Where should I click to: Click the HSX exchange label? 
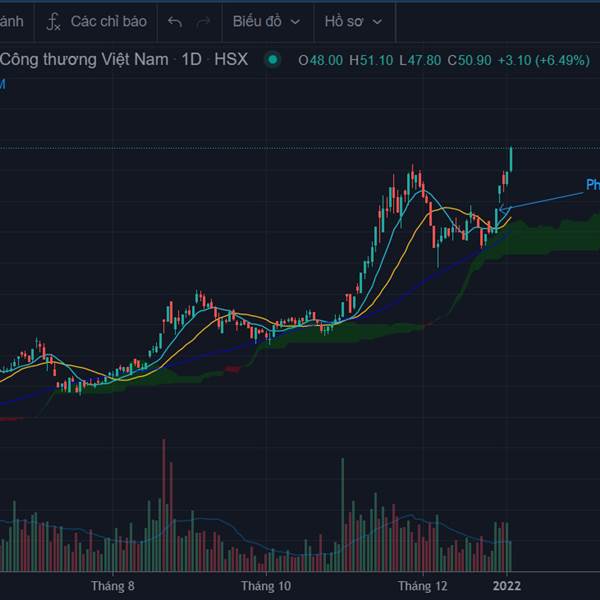click(x=231, y=60)
